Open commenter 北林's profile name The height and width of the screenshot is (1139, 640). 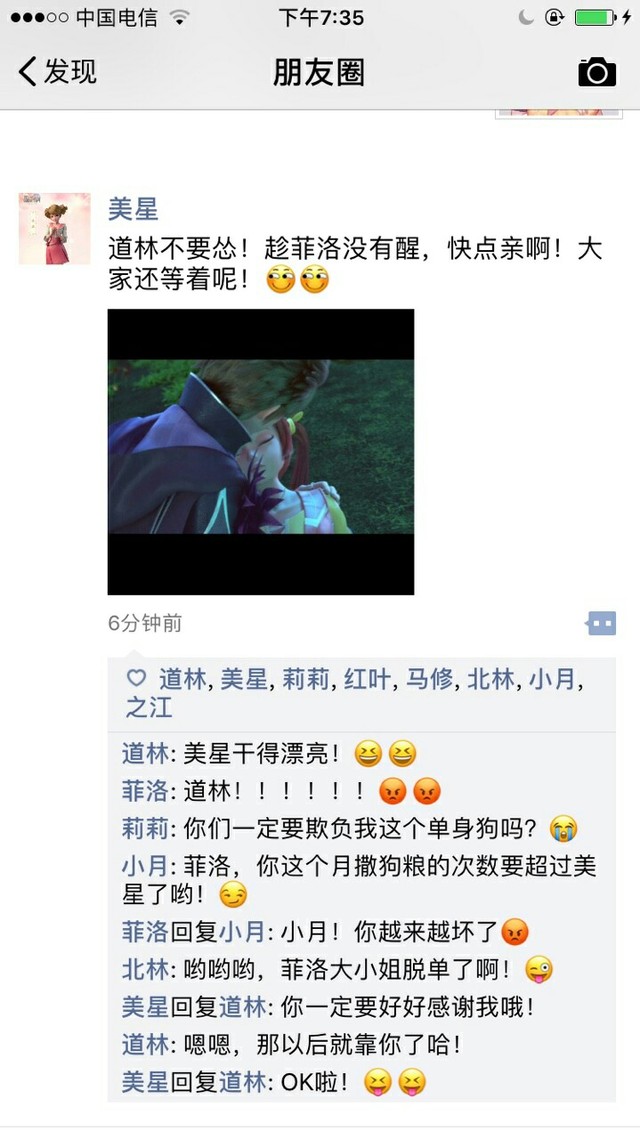point(145,969)
